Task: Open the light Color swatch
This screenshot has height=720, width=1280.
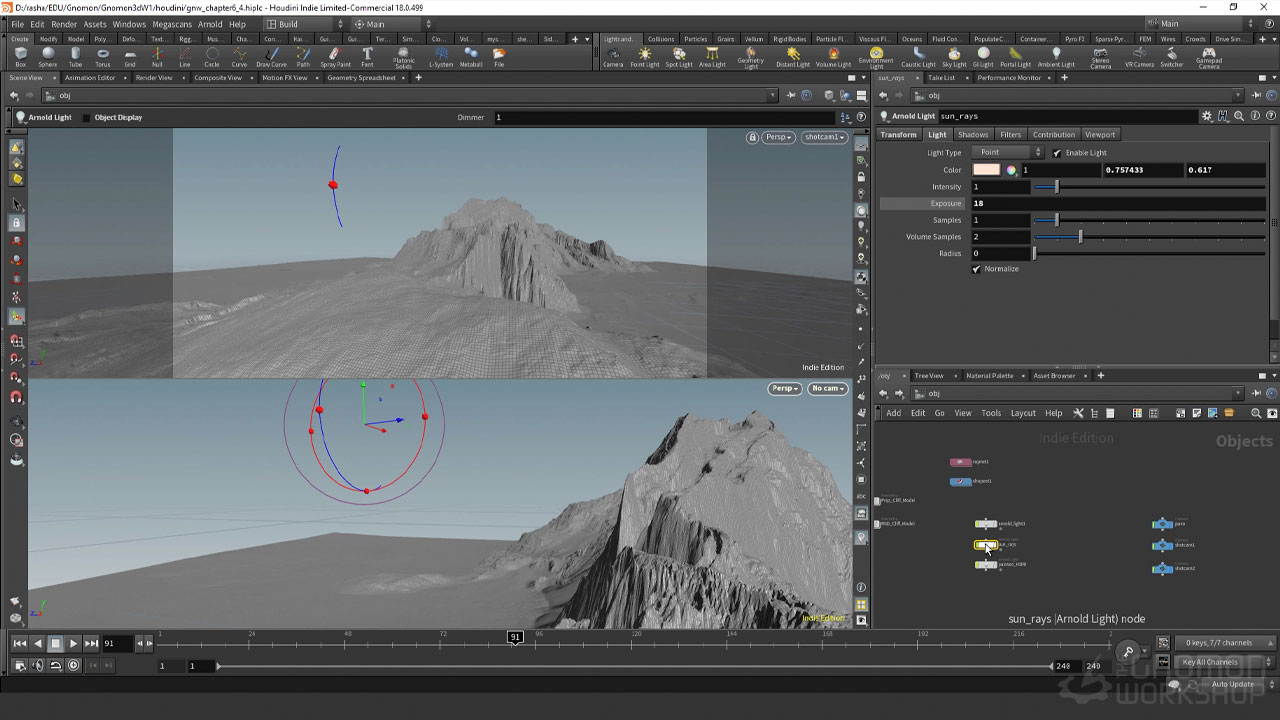Action: (986, 170)
